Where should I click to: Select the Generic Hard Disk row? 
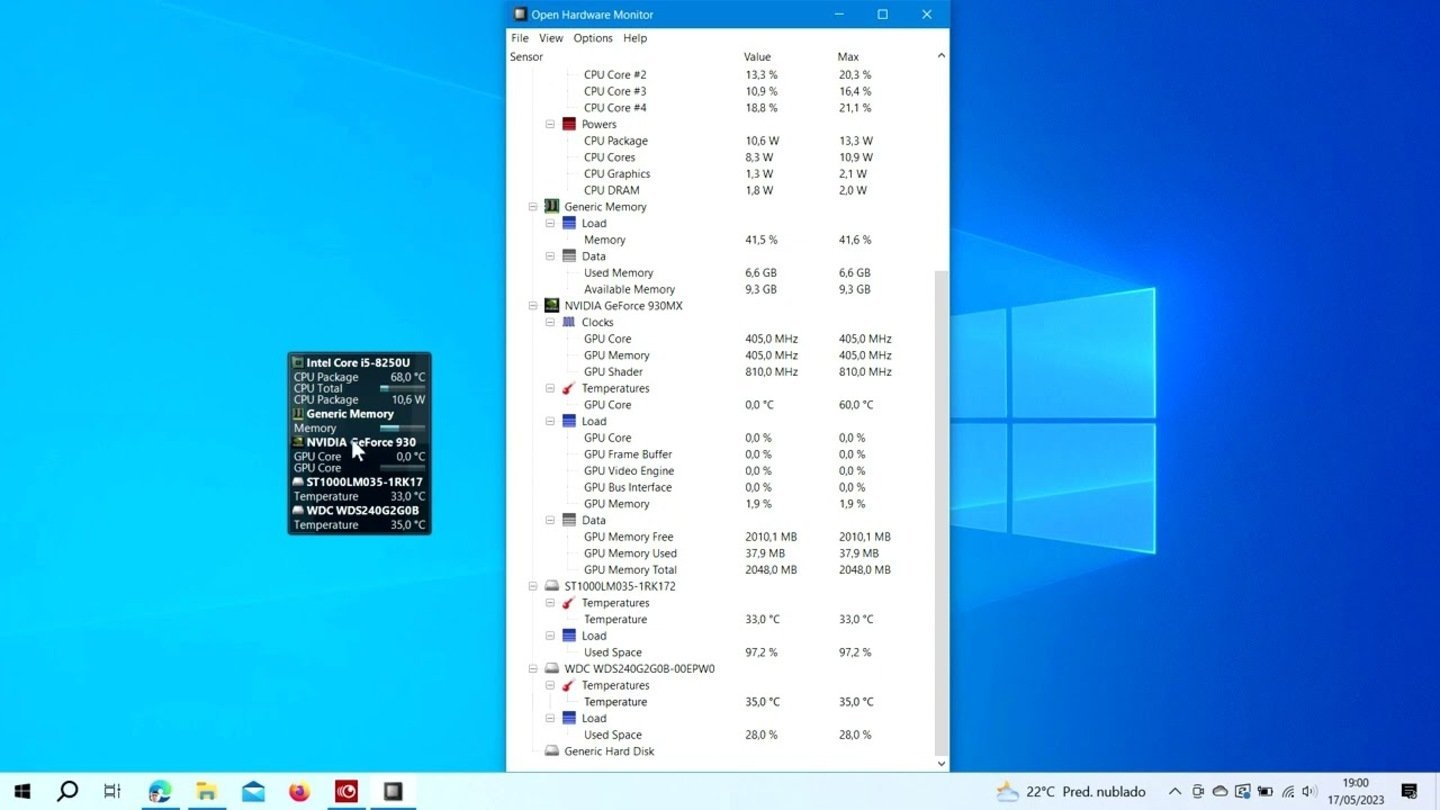coord(727,751)
